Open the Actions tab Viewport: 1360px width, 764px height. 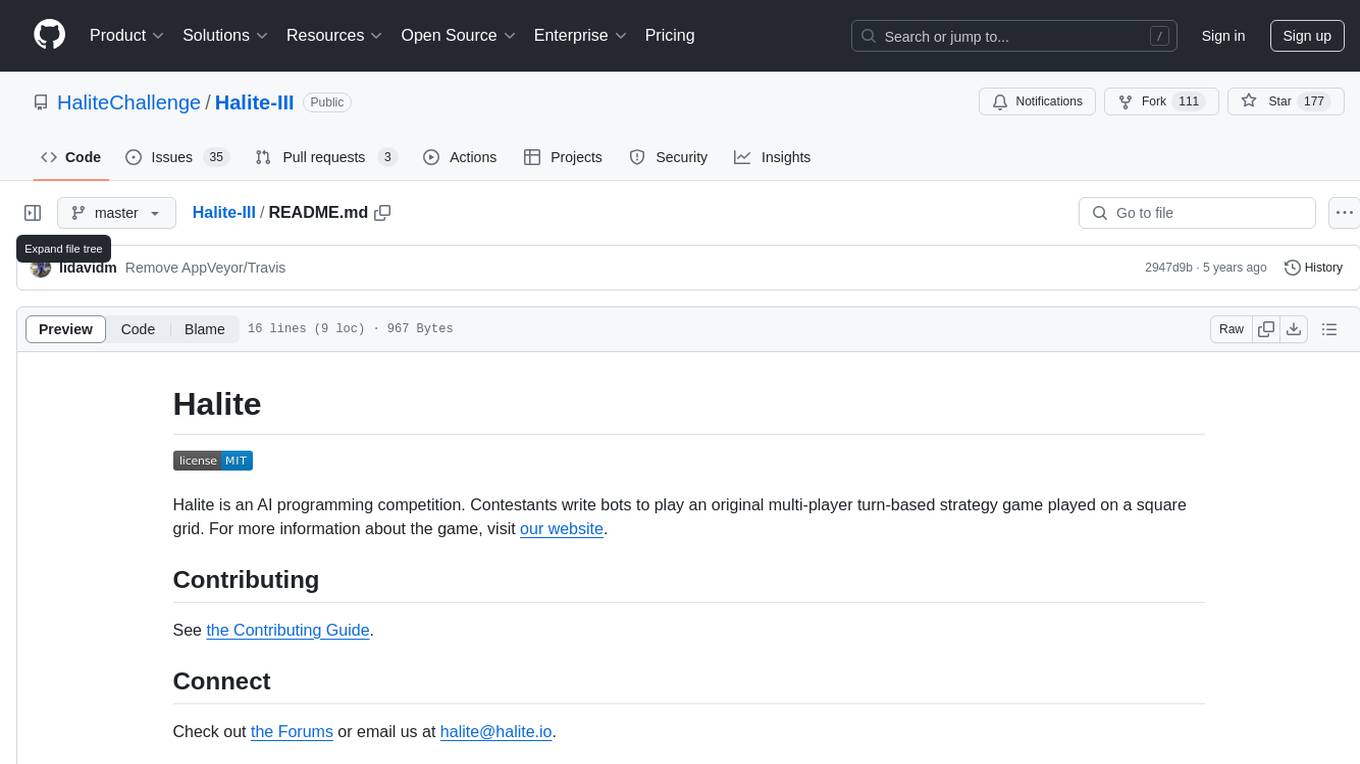460,157
